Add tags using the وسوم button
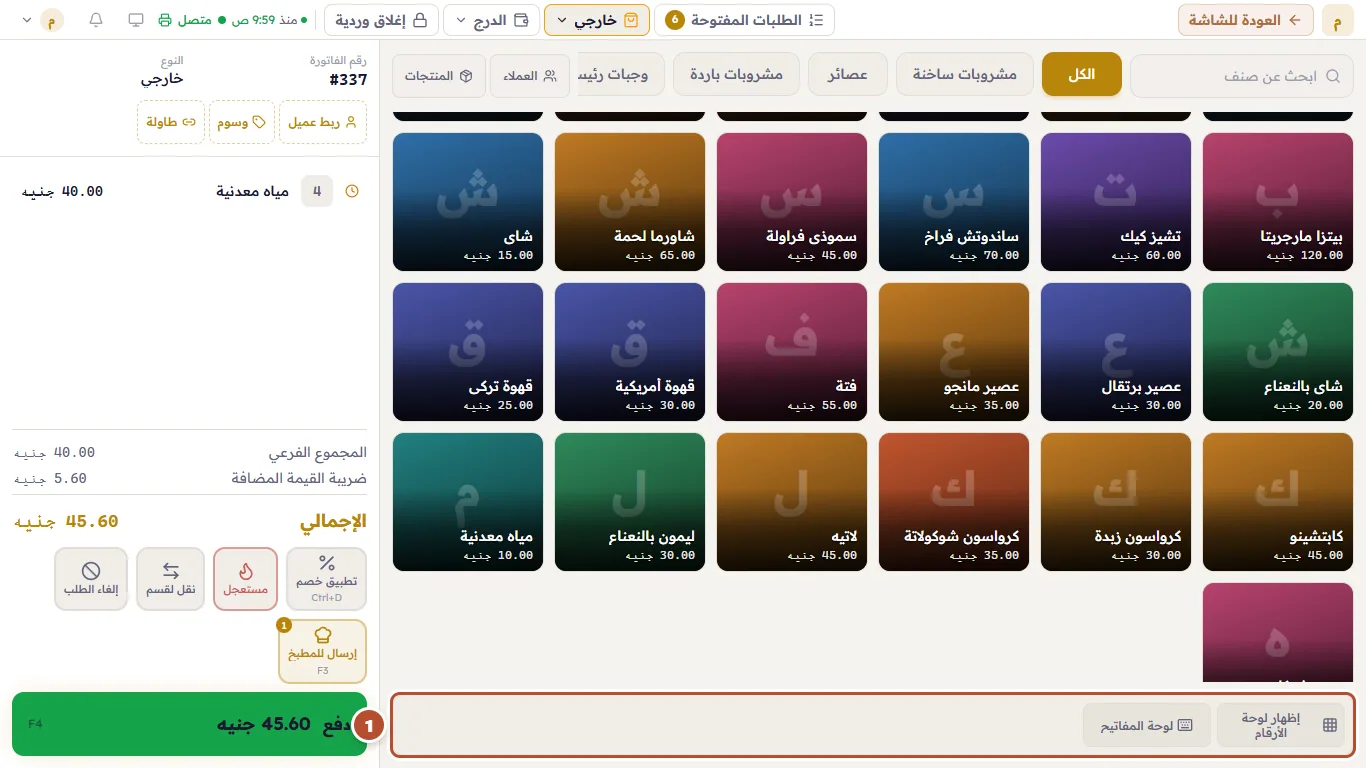1366x768 pixels. (x=241, y=122)
